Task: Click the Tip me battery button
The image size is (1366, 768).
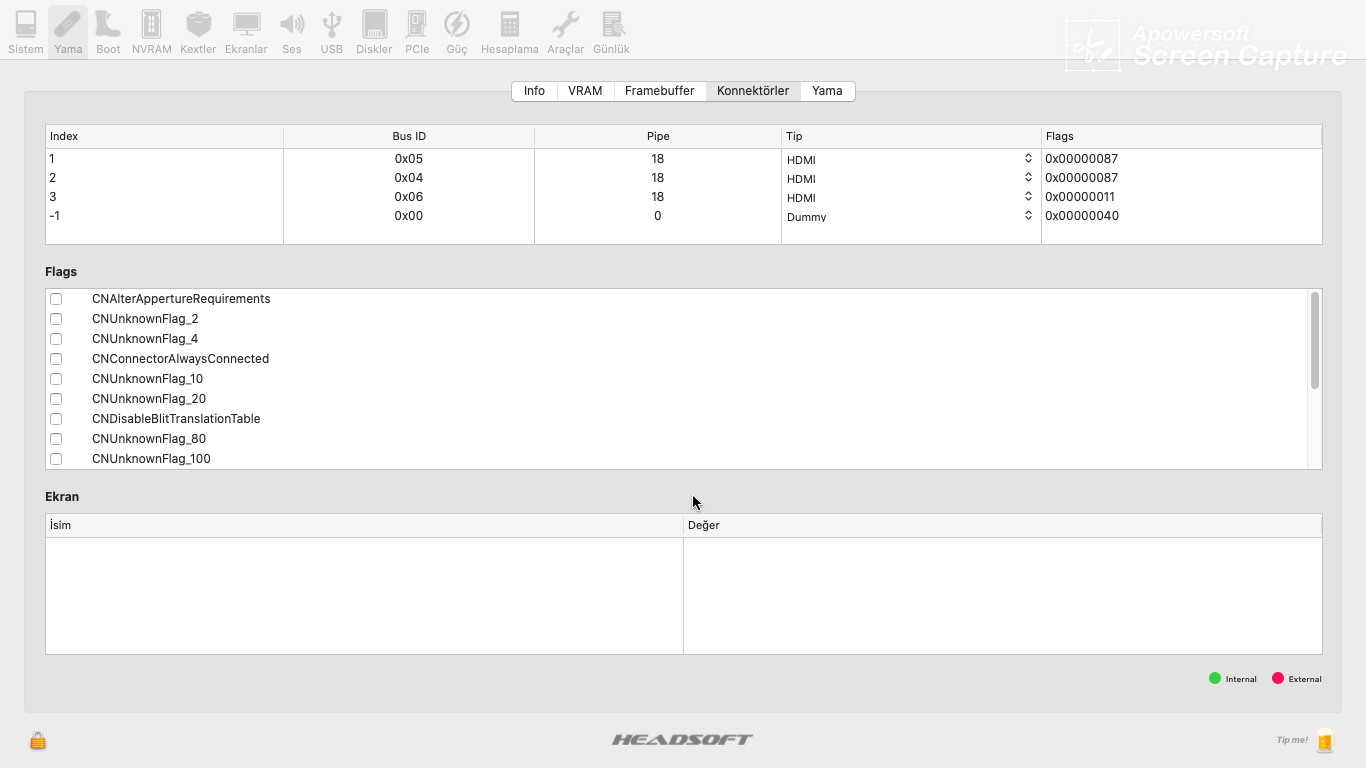Action: [1325, 740]
